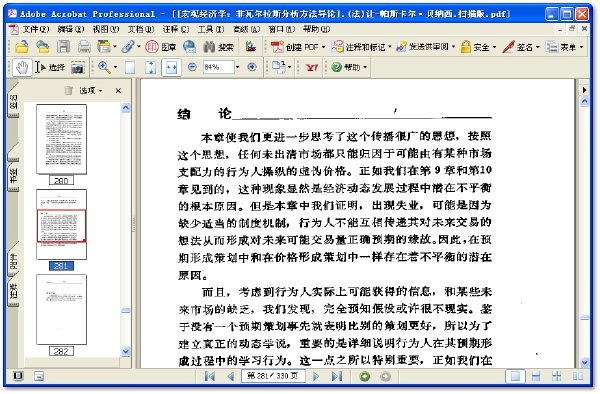Go to the last page
The height and width of the screenshot is (394, 600).
(336, 376)
